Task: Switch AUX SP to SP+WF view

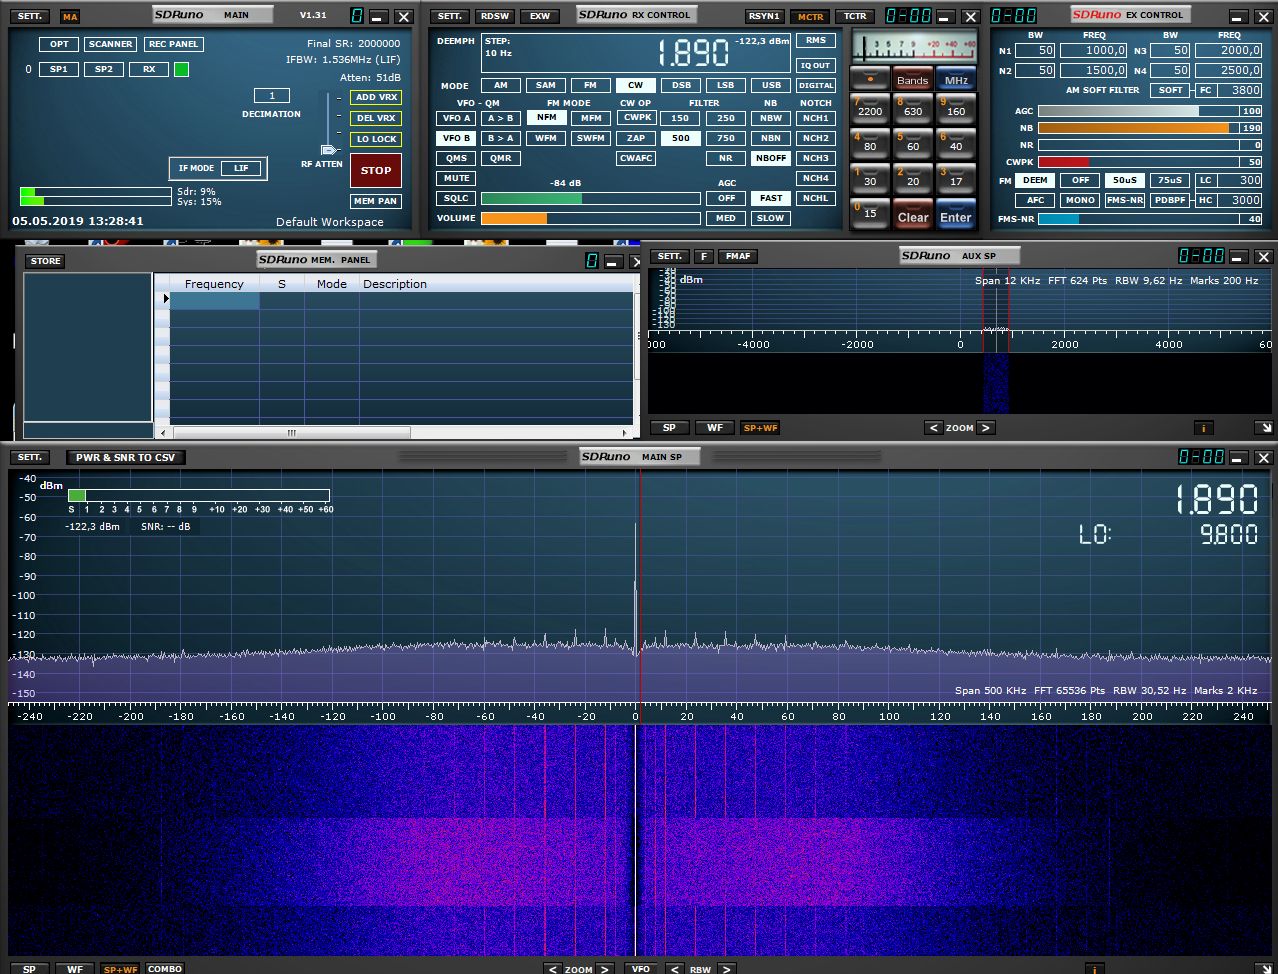Action: click(760, 427)
